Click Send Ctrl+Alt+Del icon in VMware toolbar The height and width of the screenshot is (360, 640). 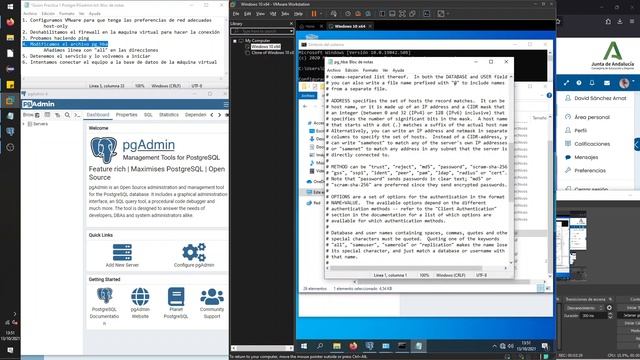[333, 13]
